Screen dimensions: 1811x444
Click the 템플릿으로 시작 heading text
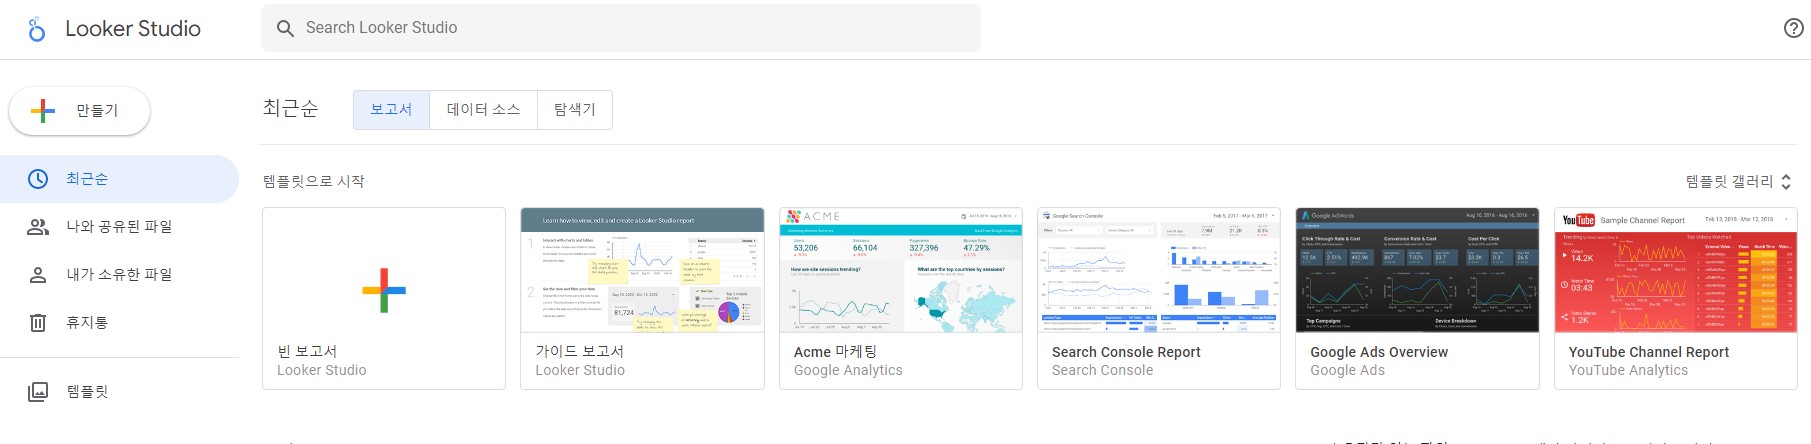(314, 181)
